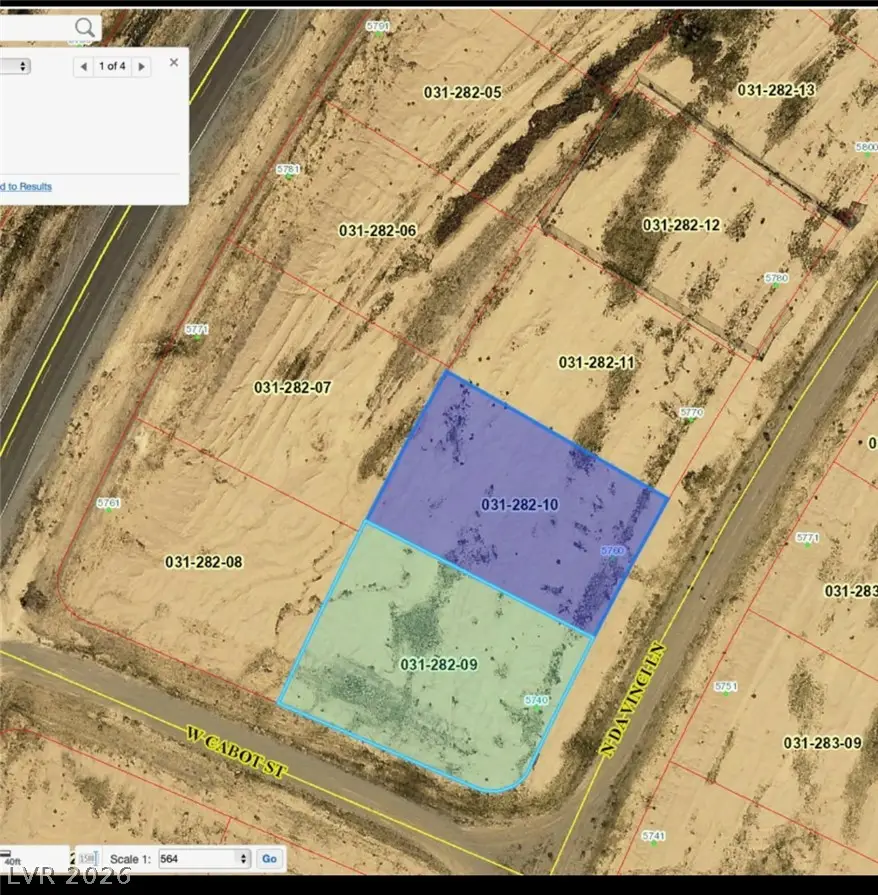
Task: Click address marker 5780
Action: (776, 280)
